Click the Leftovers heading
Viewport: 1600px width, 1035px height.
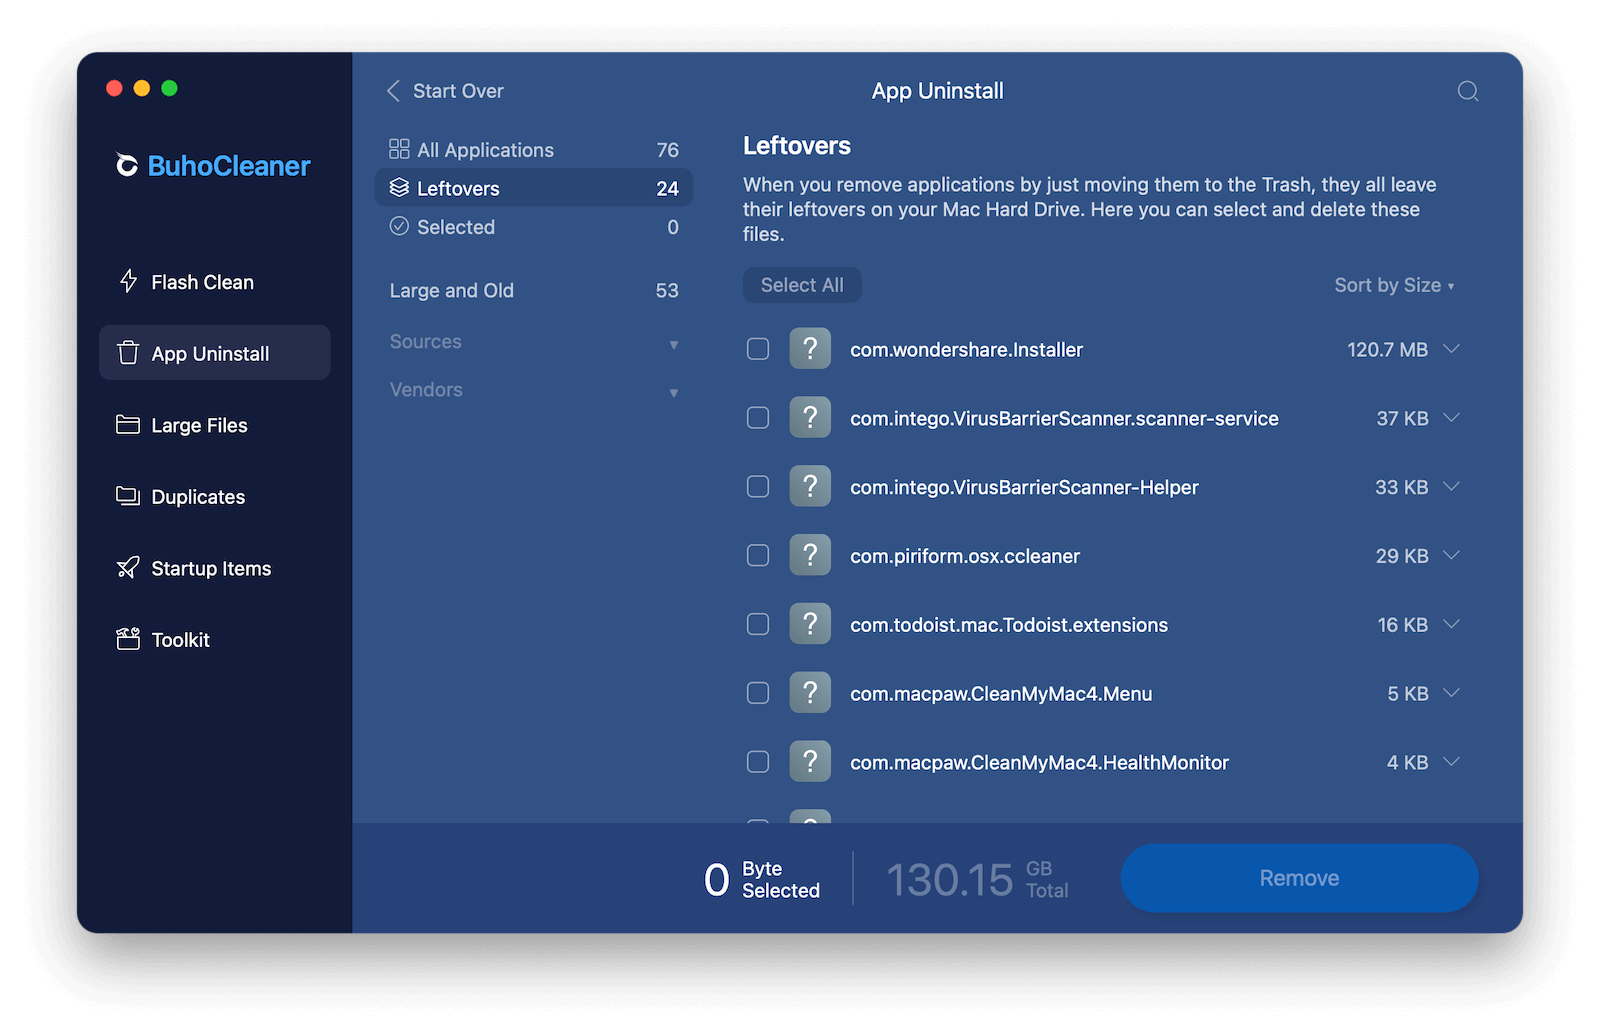[797, 146]
